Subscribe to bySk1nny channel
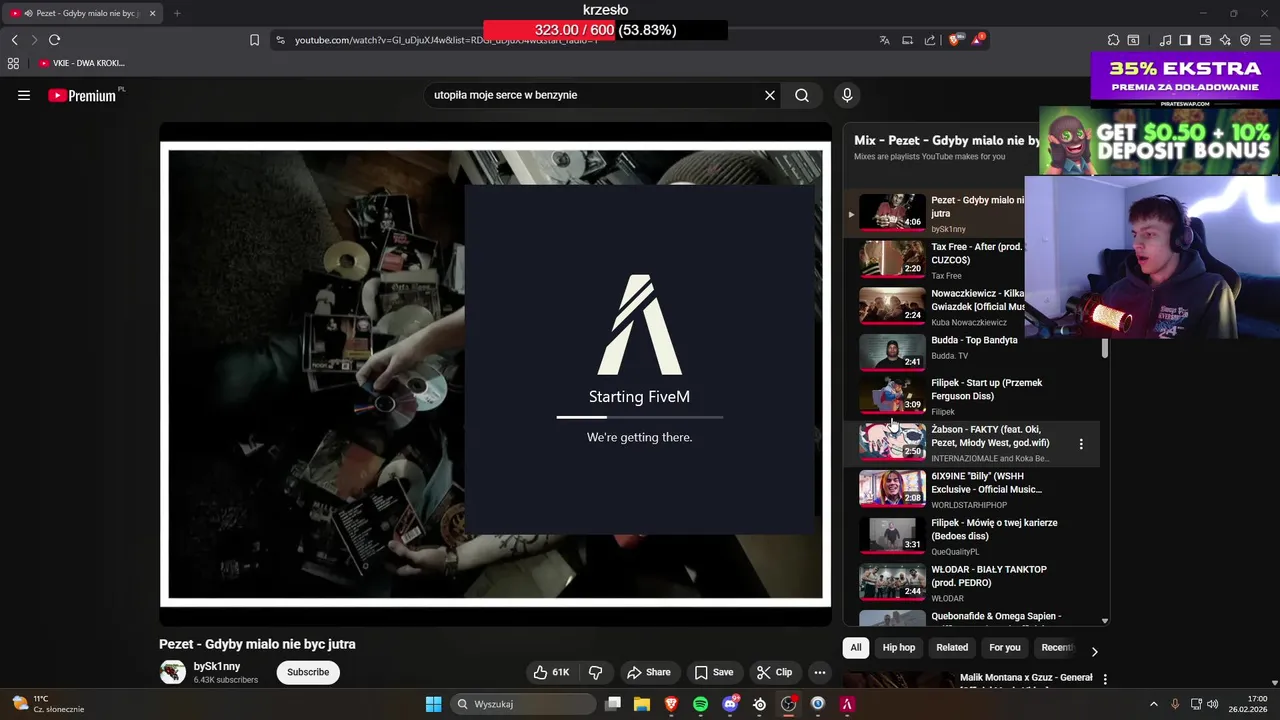 [x=308, y=672]
